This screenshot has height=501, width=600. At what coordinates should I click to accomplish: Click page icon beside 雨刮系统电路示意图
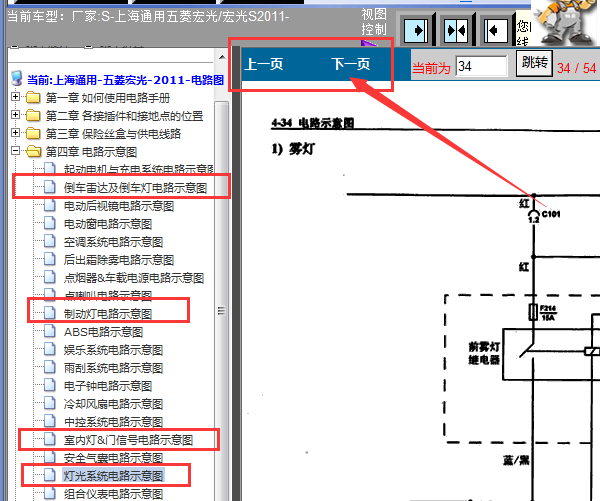click(49, 367)
